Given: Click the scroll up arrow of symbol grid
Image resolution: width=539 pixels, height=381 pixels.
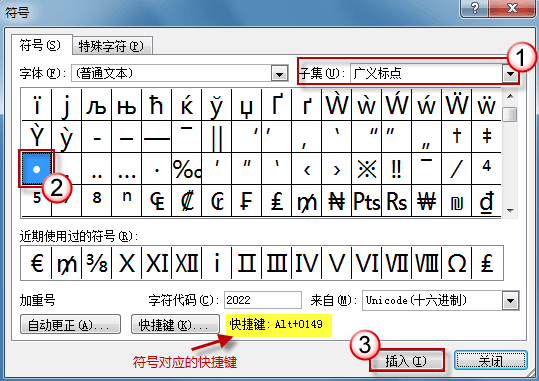Looking at the screenshot, I should click(510, 96).
